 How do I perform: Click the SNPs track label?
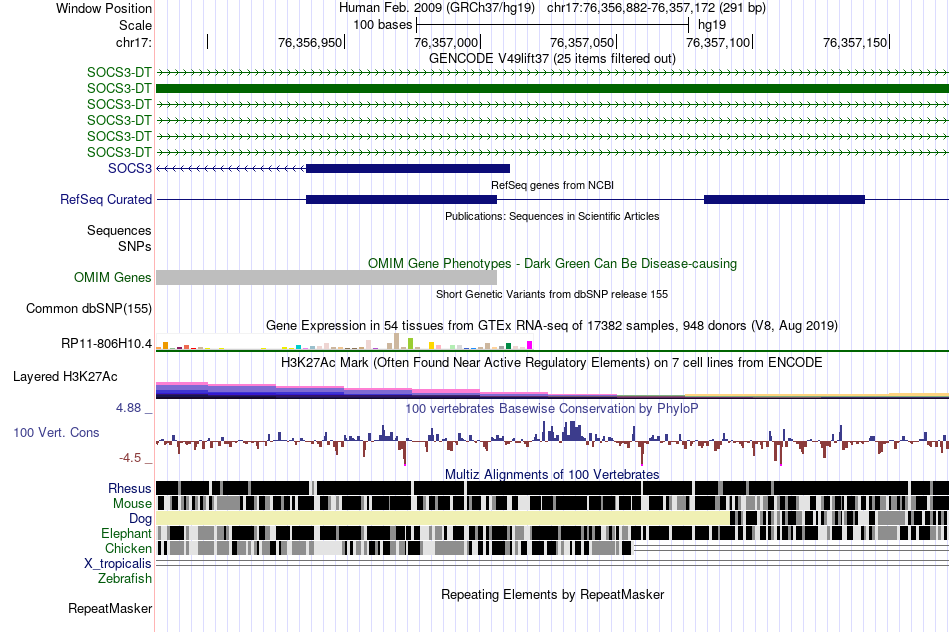(x=135, y=247)
